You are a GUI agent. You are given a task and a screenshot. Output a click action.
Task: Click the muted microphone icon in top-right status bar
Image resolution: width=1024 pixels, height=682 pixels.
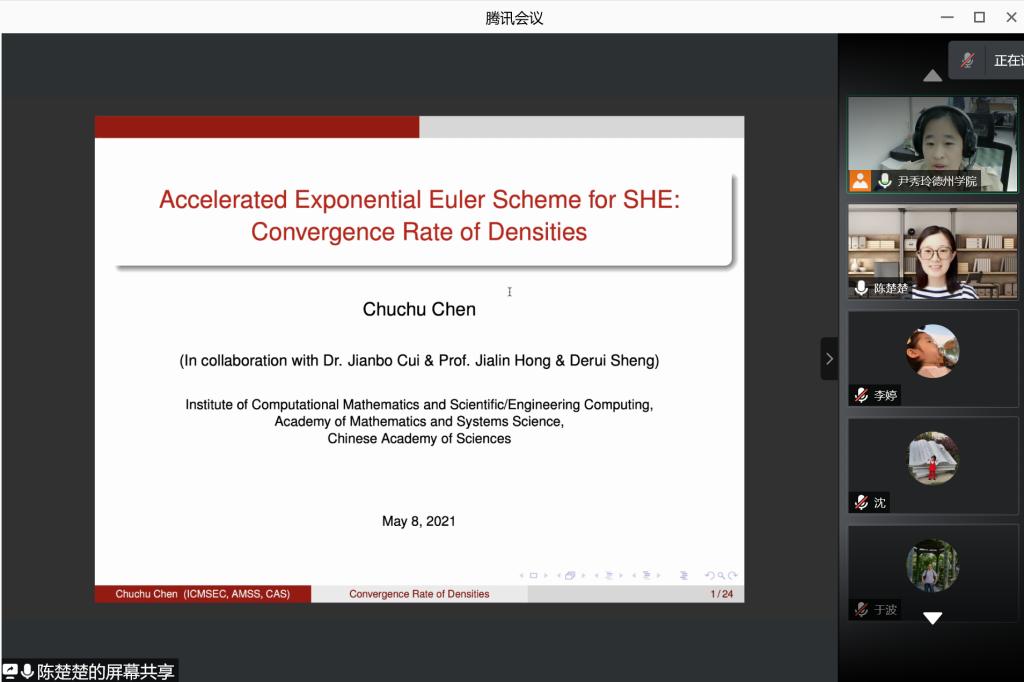coord(967,60)
